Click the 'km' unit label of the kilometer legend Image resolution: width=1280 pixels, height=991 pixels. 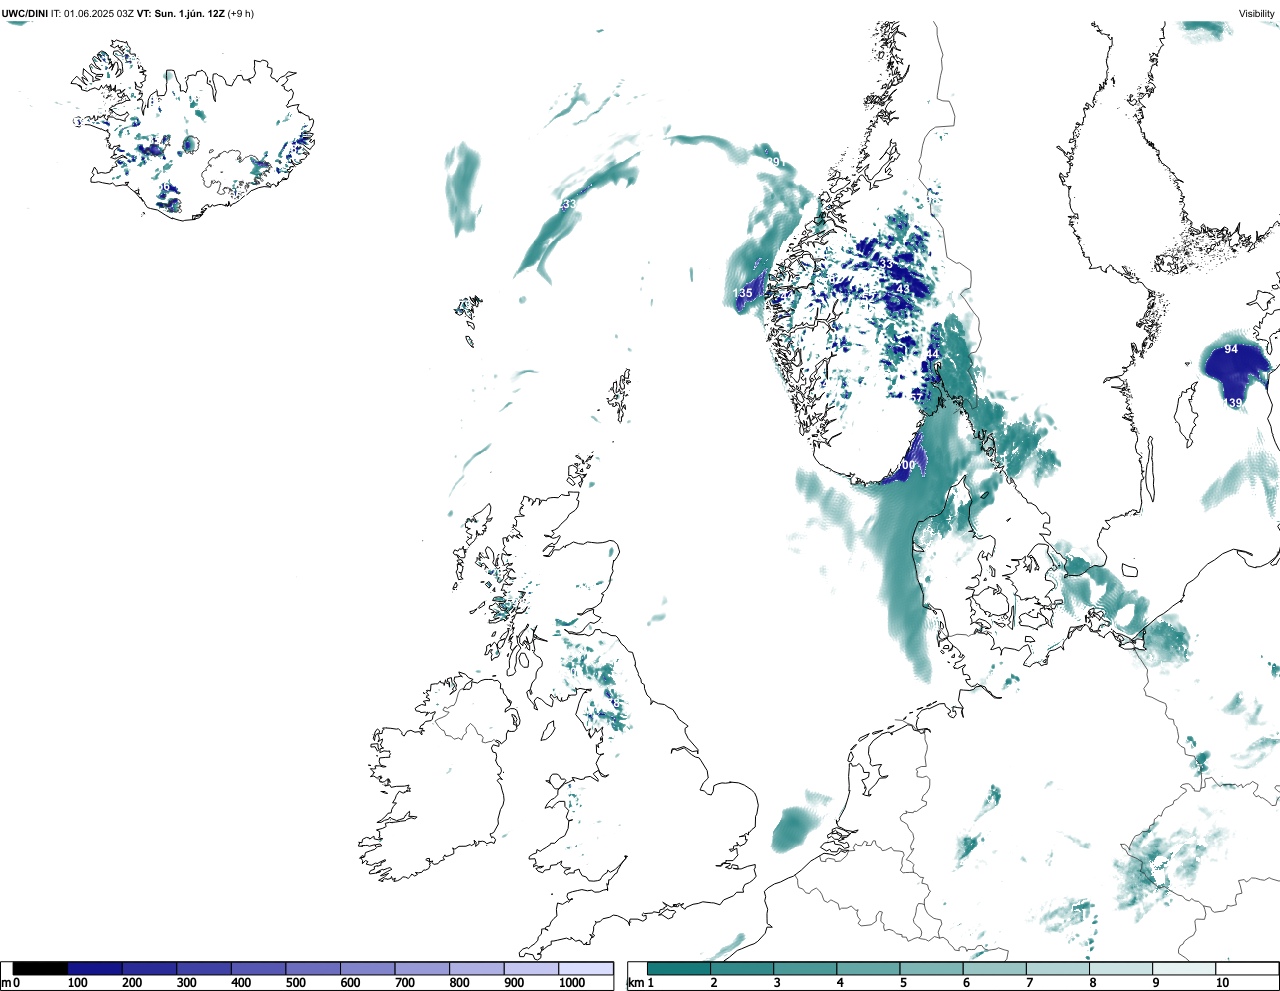tap(634, 983)
